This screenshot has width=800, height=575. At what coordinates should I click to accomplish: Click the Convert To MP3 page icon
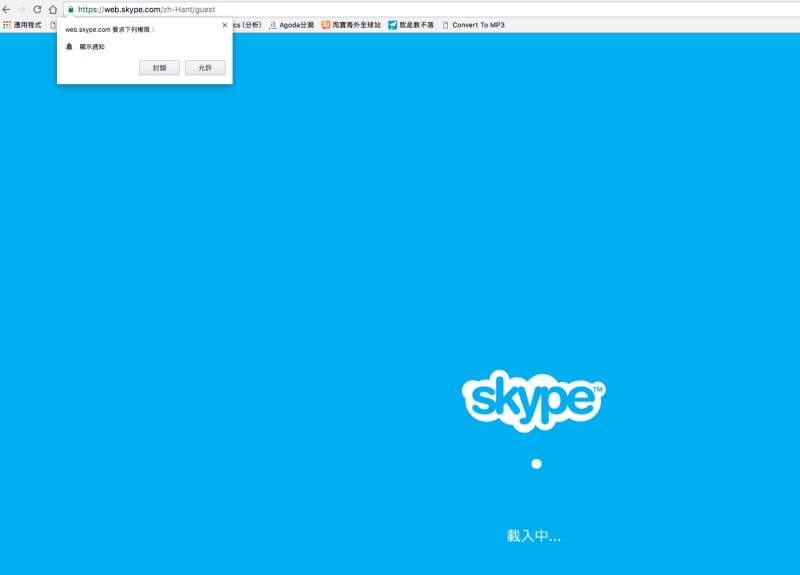pyautogui.click(x=445, y=24)
